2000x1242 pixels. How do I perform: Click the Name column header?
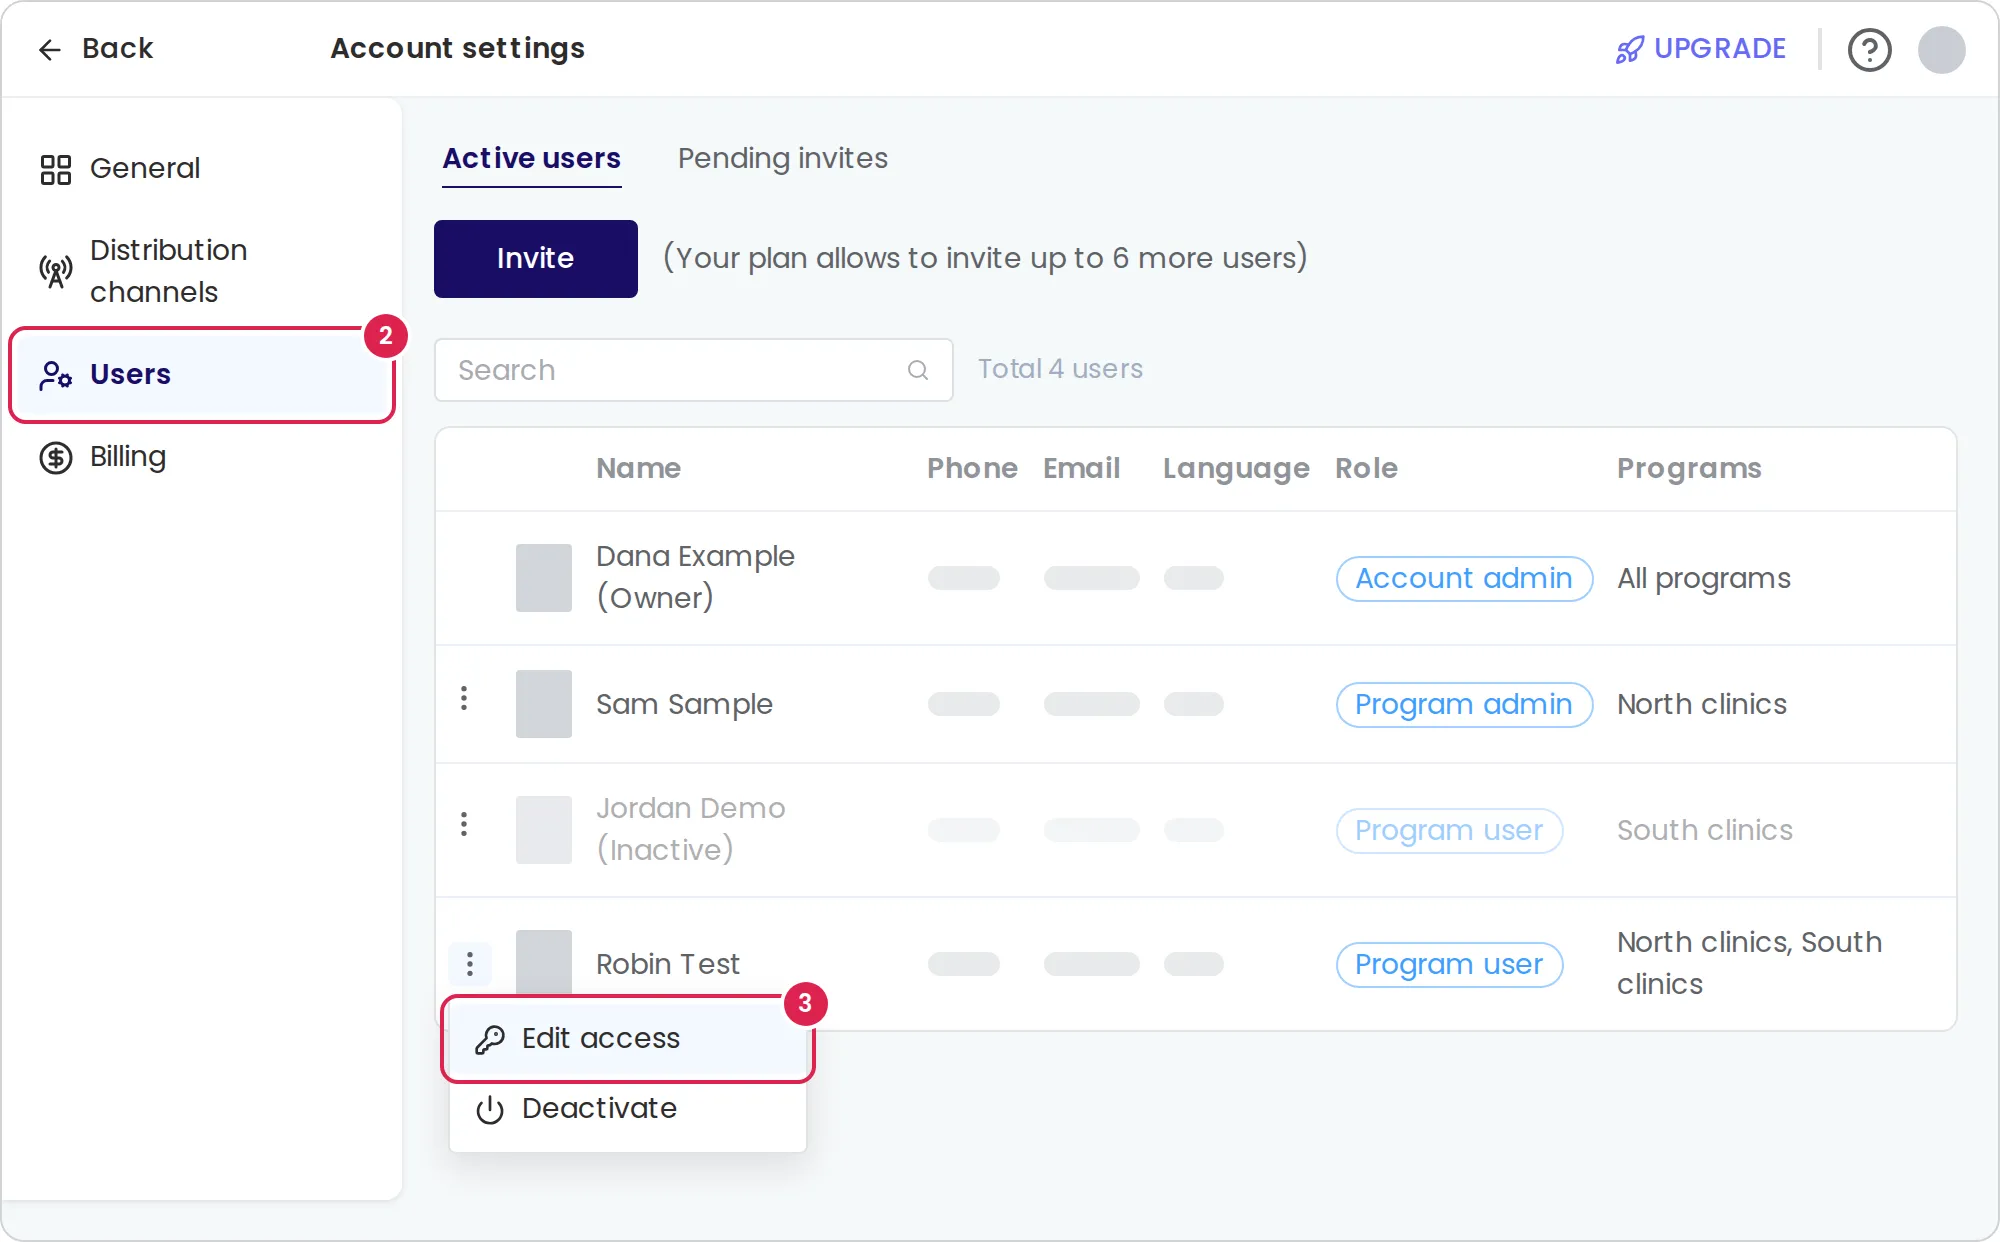coord(638,468)
